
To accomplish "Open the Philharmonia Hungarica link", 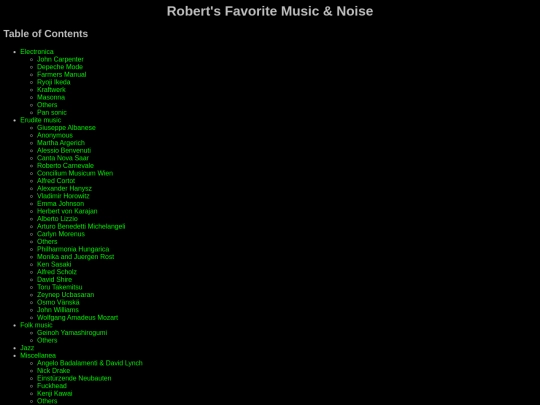I will [x=73, y=249].
